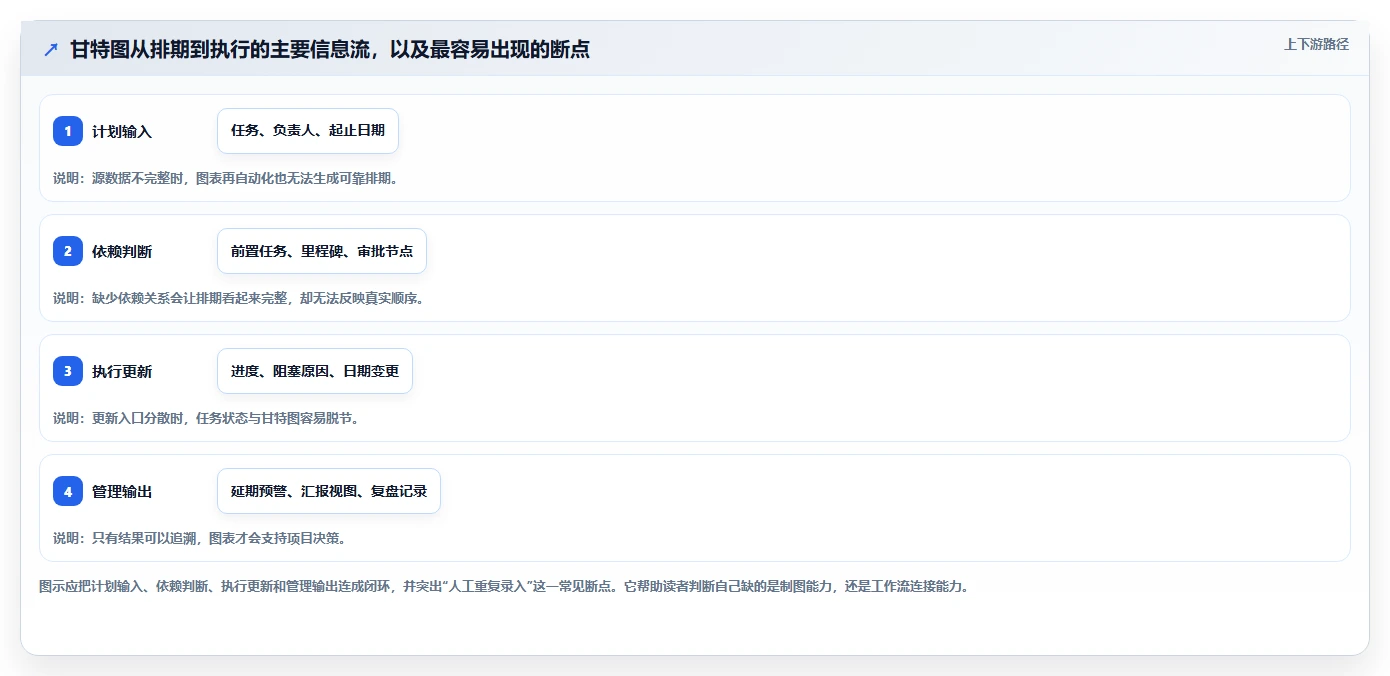The height and width of the screenshot is (676, 1390).
Task: Click the arrow icon beside the title
Action: click(x=51, y=49)
